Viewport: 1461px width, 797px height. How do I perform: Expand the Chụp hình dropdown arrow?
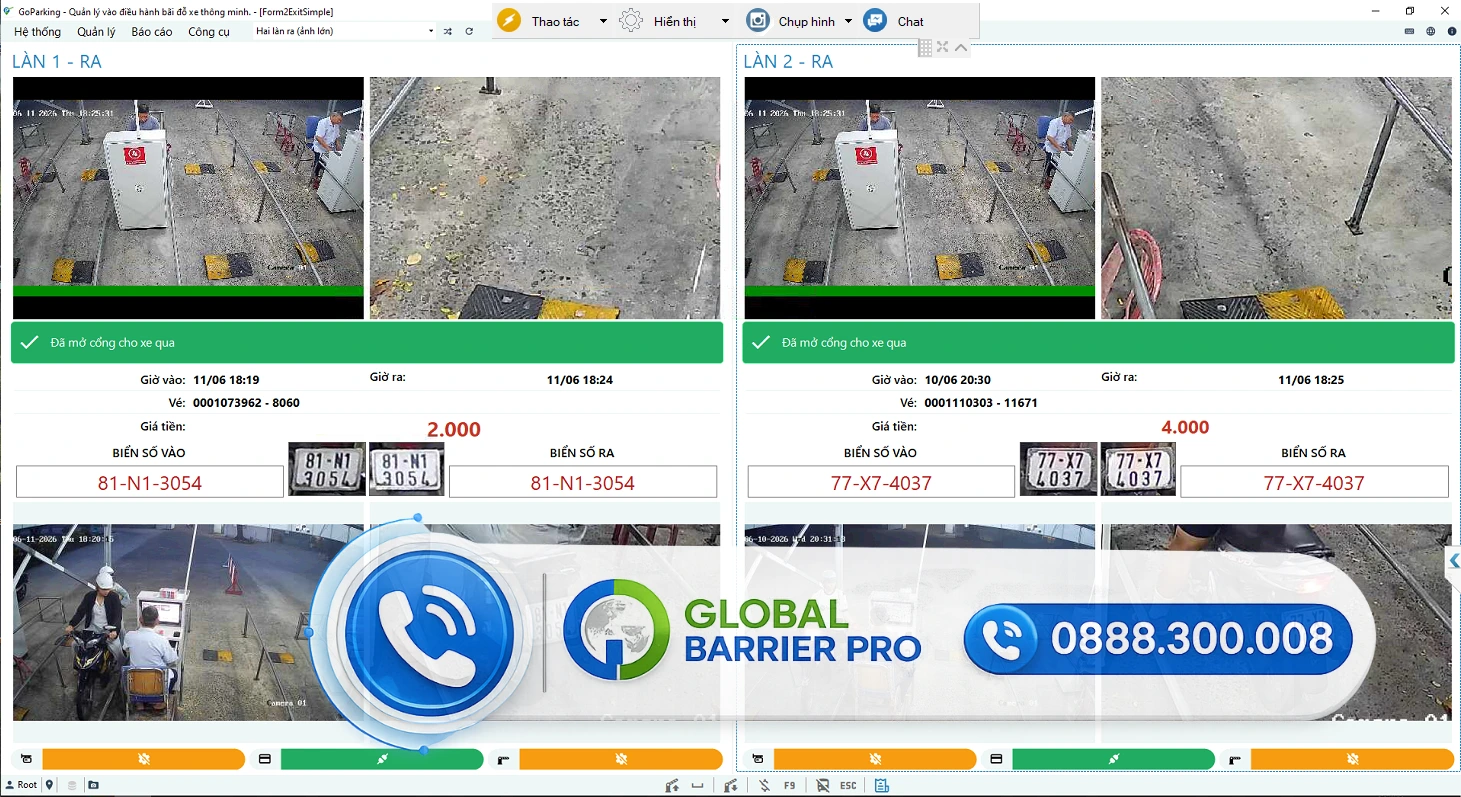848,21
